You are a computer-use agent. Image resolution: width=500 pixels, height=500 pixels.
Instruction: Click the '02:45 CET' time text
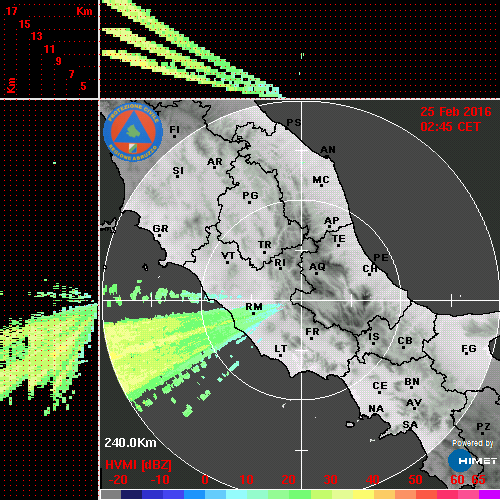pyautogui.click(x=450, y=127)
